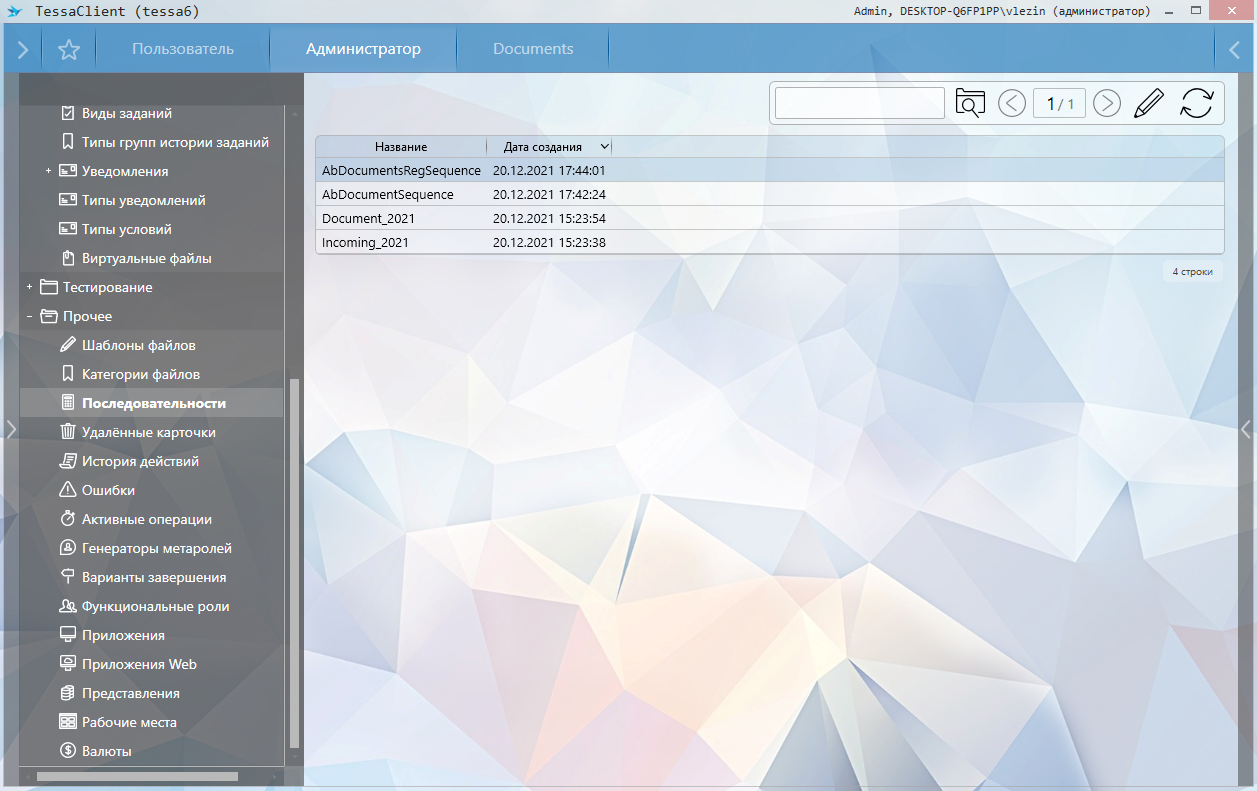Click the sidebar vertical scrollbar

point(293,560)
